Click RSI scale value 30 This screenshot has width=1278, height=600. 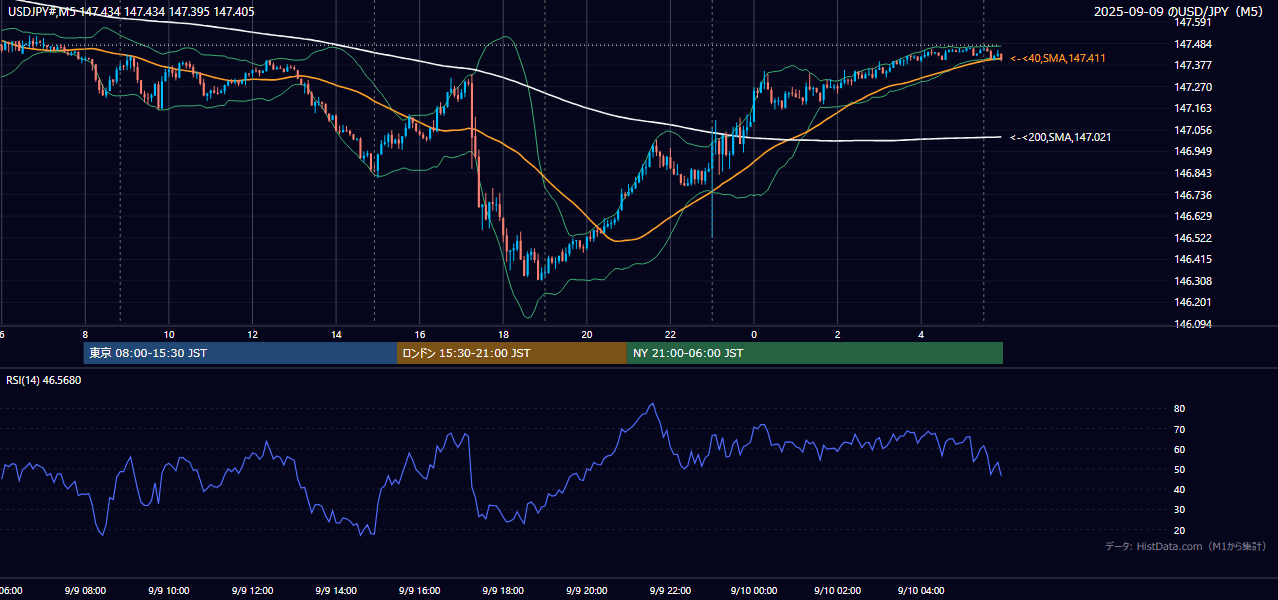(1179, 510)
